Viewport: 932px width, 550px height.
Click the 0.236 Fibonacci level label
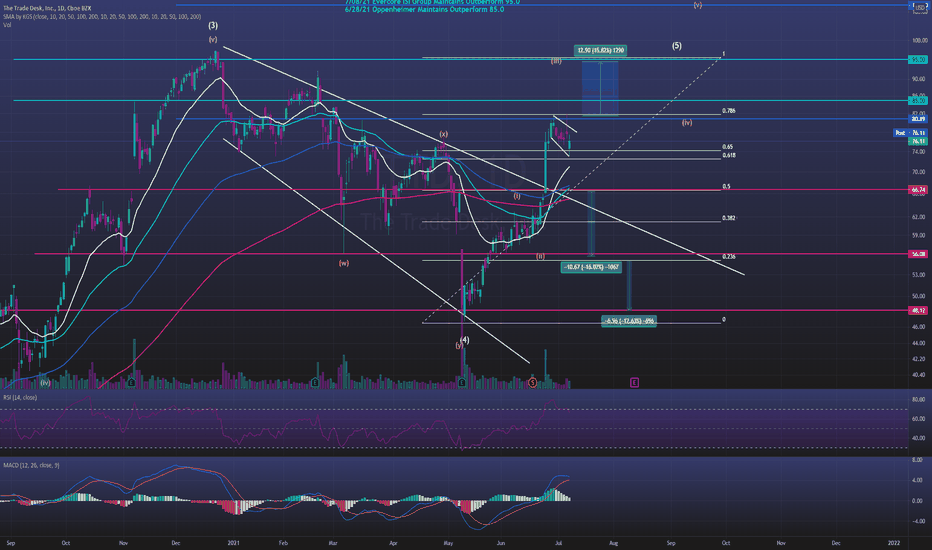729,257
